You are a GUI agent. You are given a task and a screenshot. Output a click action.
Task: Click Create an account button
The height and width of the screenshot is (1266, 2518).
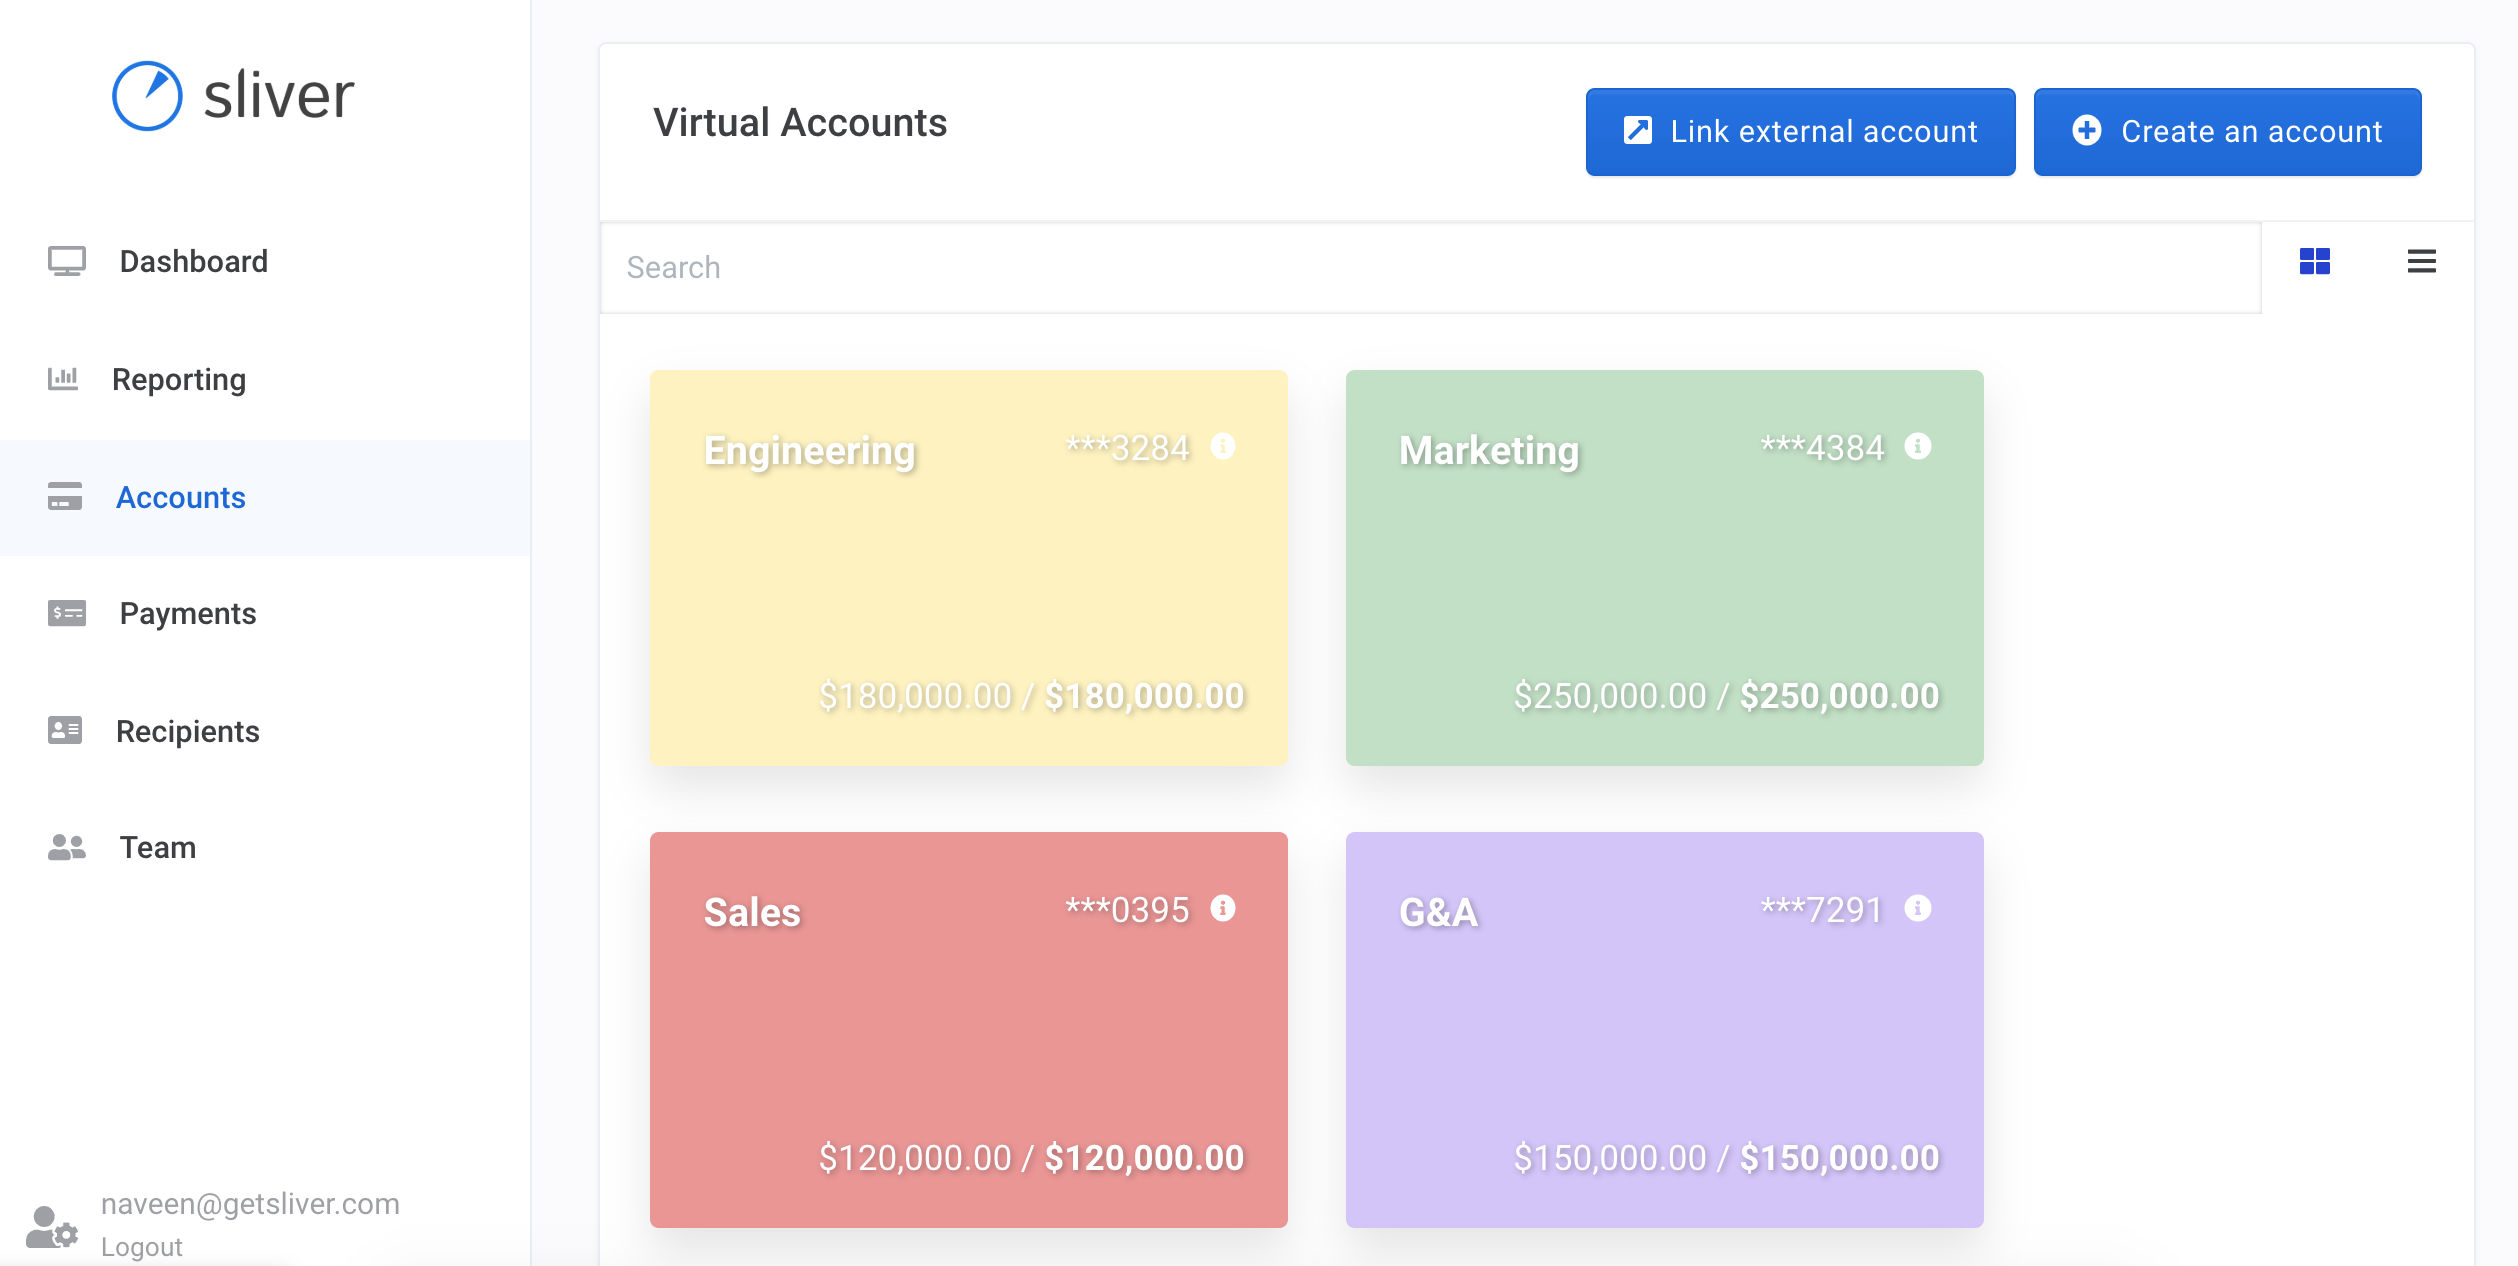2227,132
